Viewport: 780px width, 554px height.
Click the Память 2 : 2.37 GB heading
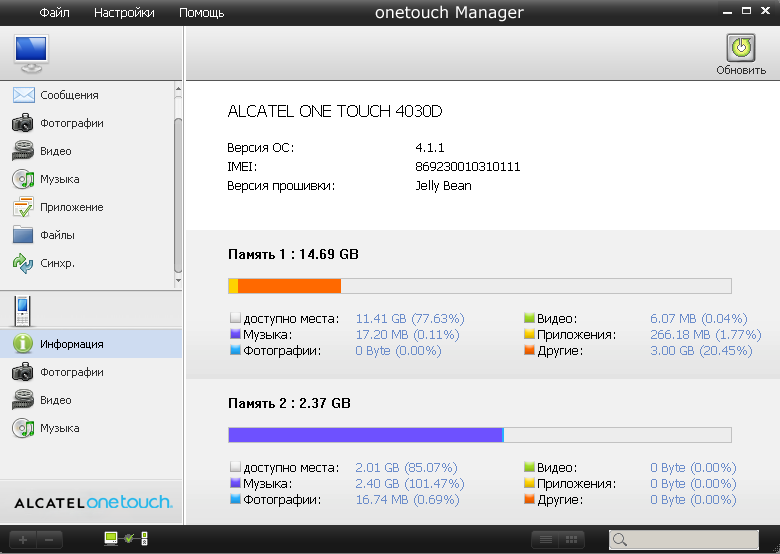(290, 403)
